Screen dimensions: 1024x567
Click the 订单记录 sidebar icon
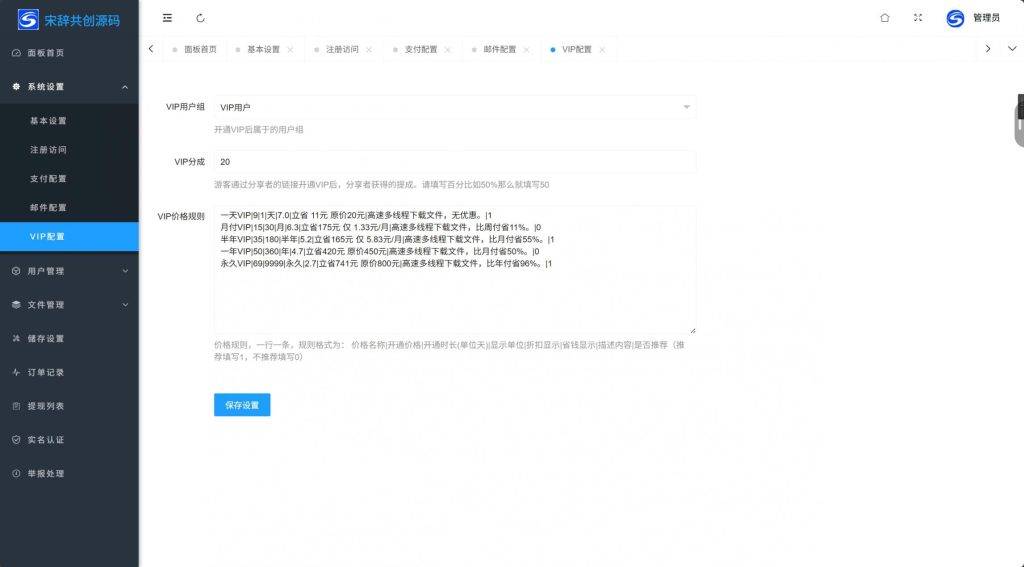pos(16,372)
